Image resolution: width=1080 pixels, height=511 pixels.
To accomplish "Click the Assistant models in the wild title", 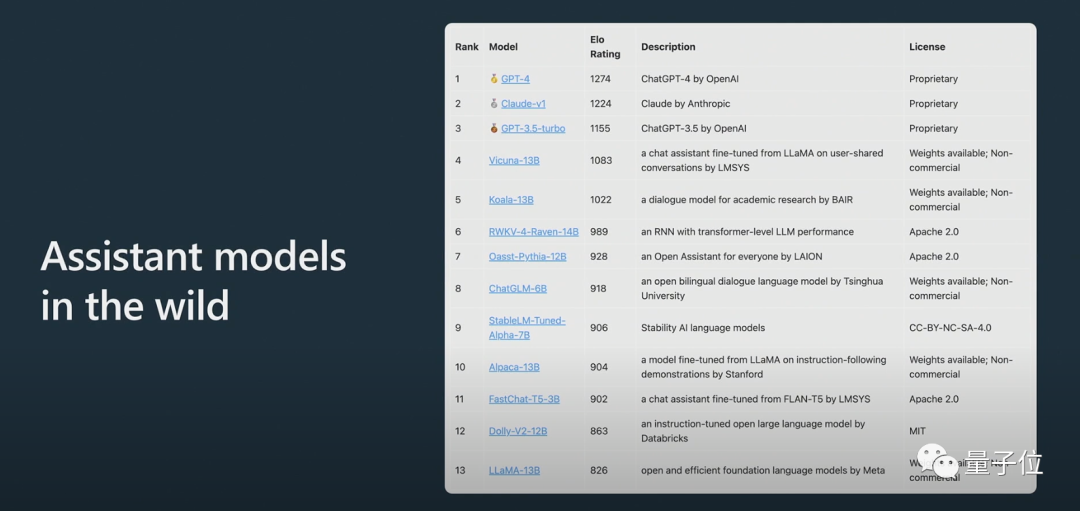I will (194, 282).
